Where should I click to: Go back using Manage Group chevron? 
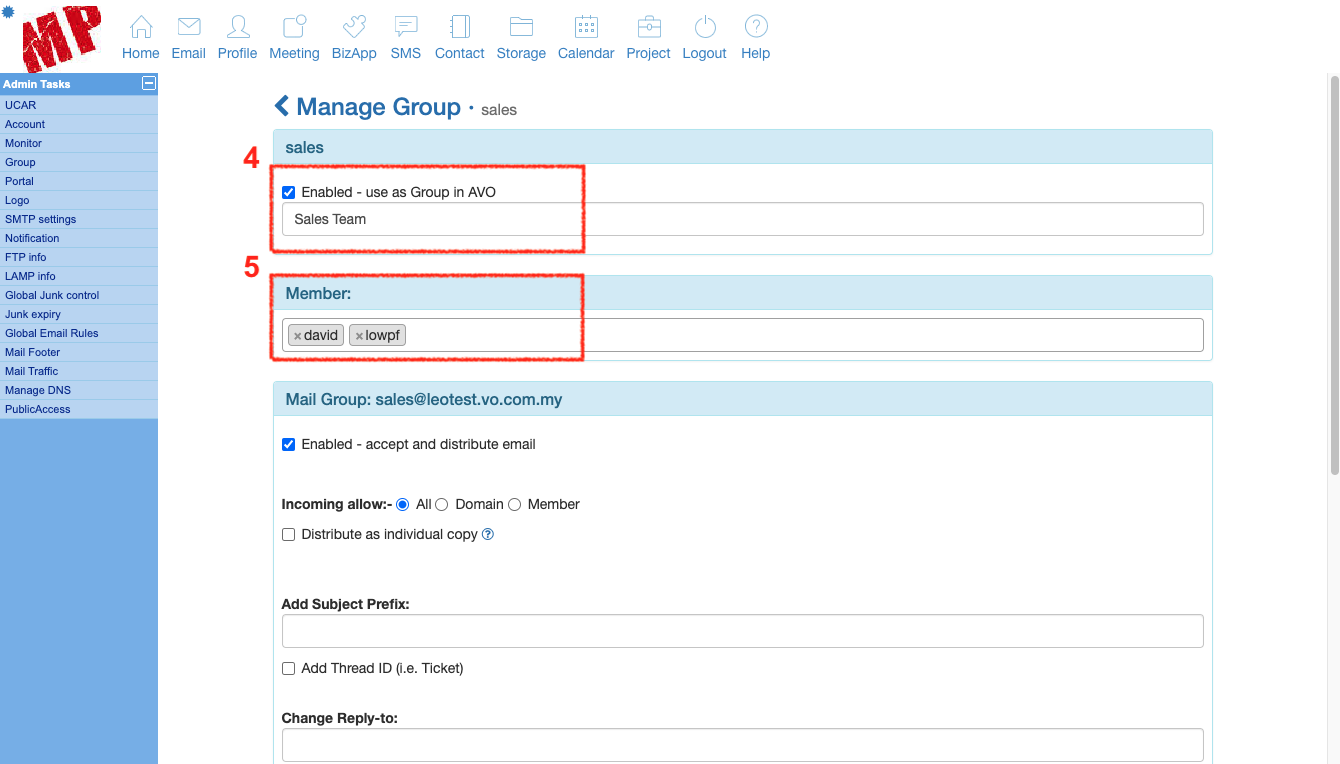(282, 106)
